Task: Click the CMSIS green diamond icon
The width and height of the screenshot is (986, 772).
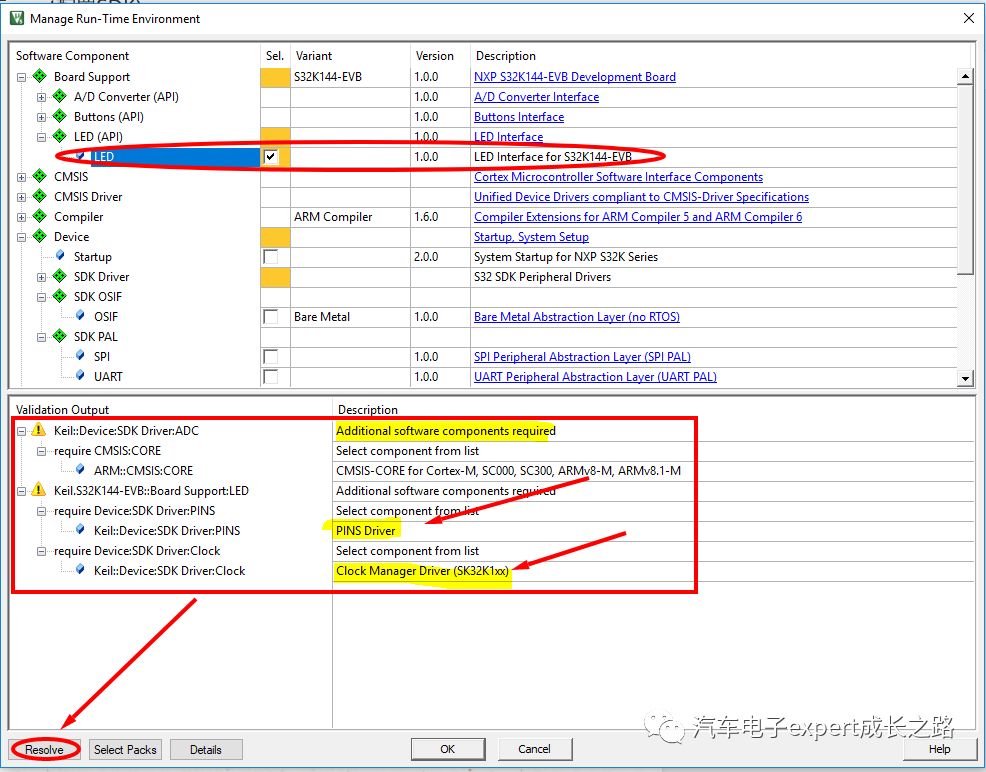Action: tap(40, 177)
